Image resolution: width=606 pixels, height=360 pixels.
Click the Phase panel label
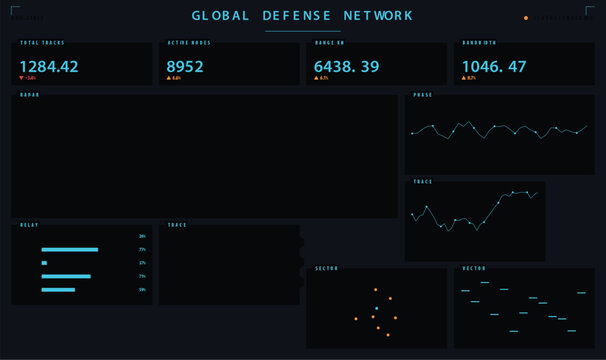coord(423,95)
